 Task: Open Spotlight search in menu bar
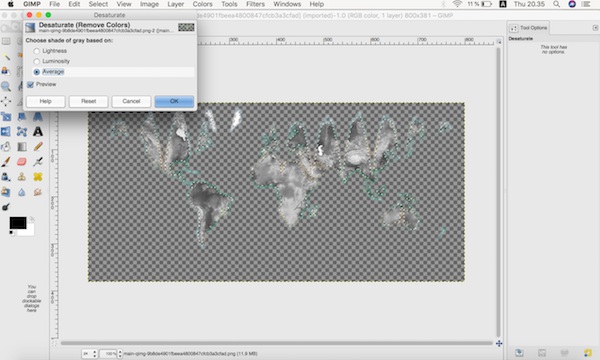click(x=556, y=4)
